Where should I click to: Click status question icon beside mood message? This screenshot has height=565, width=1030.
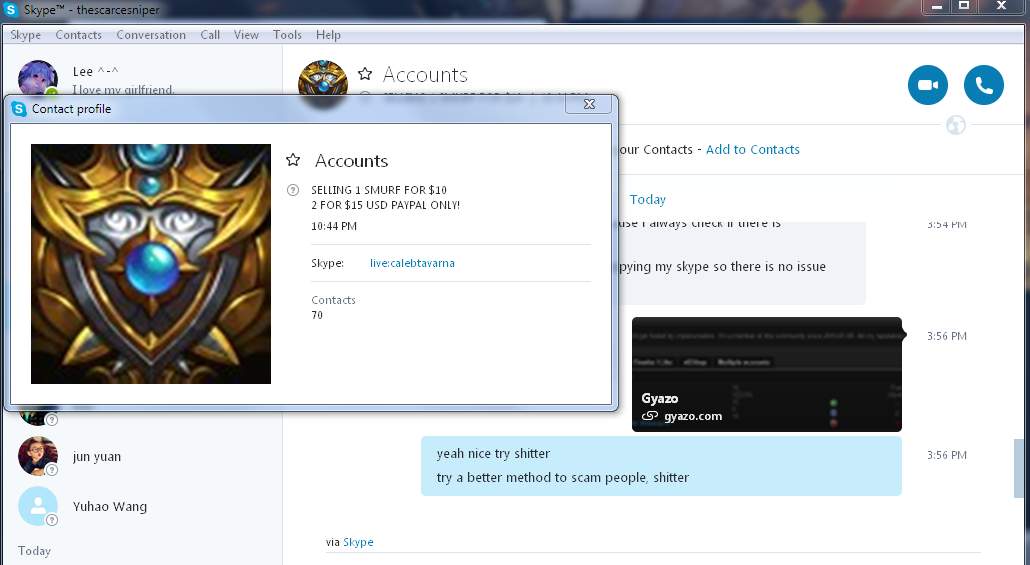[x=293, y=190]
